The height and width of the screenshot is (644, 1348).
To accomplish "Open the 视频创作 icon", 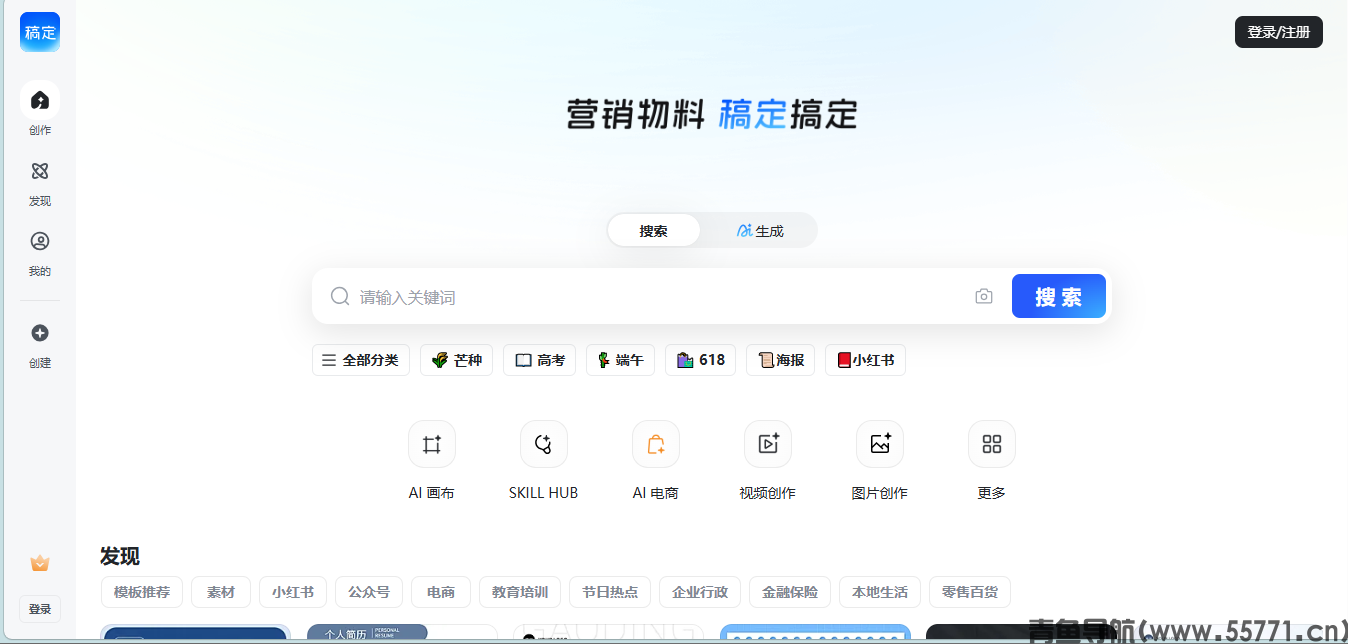I will 768,444.
